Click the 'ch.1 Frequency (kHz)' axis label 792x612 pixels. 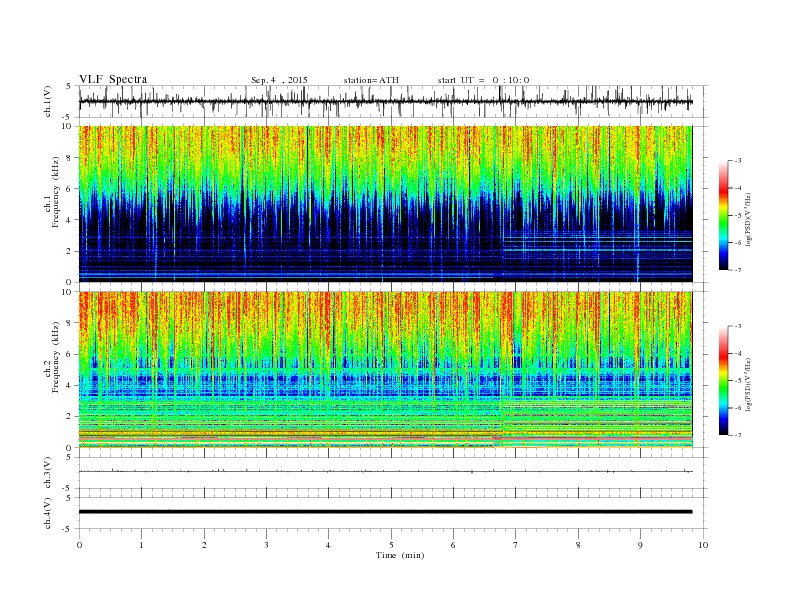[x=53, y=192]
